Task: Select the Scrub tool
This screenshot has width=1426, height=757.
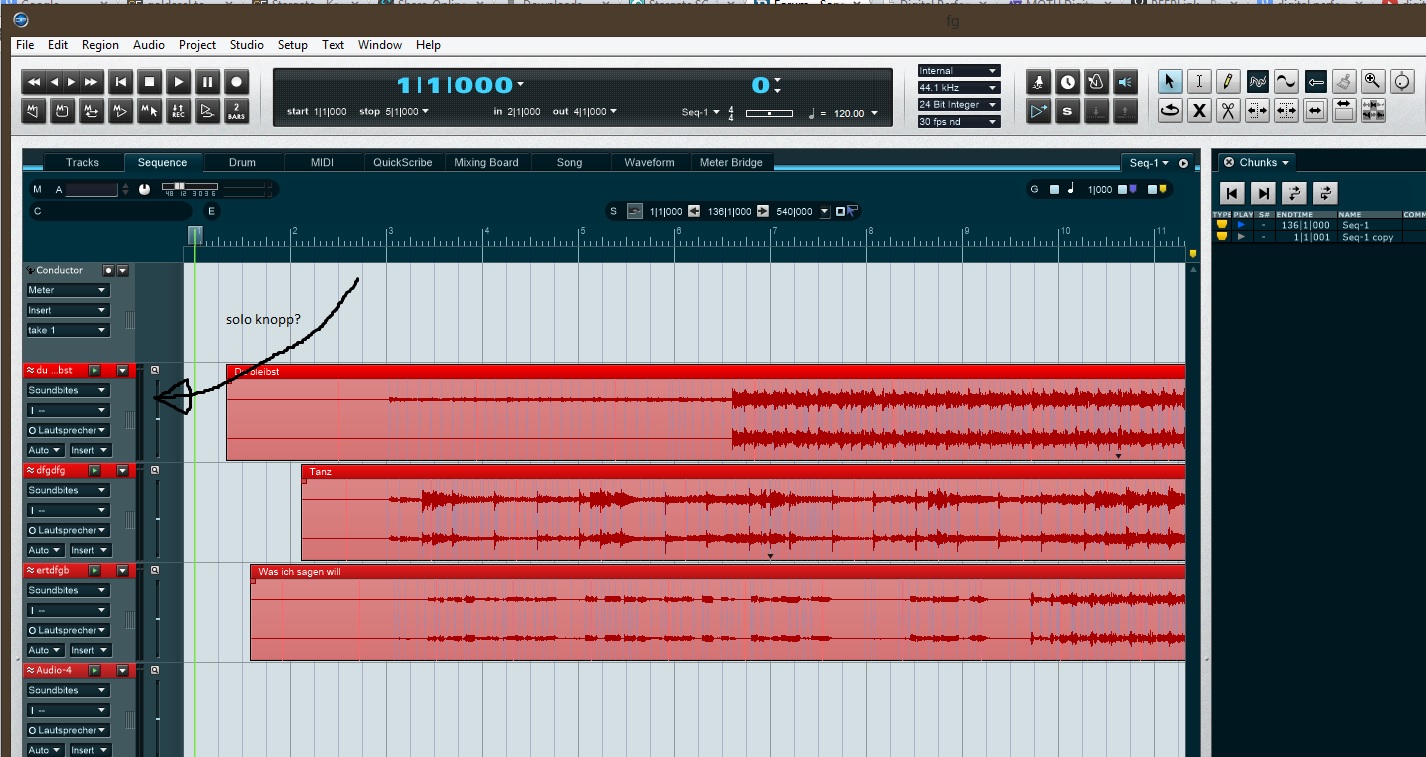Action: (x=1402, y=82)
